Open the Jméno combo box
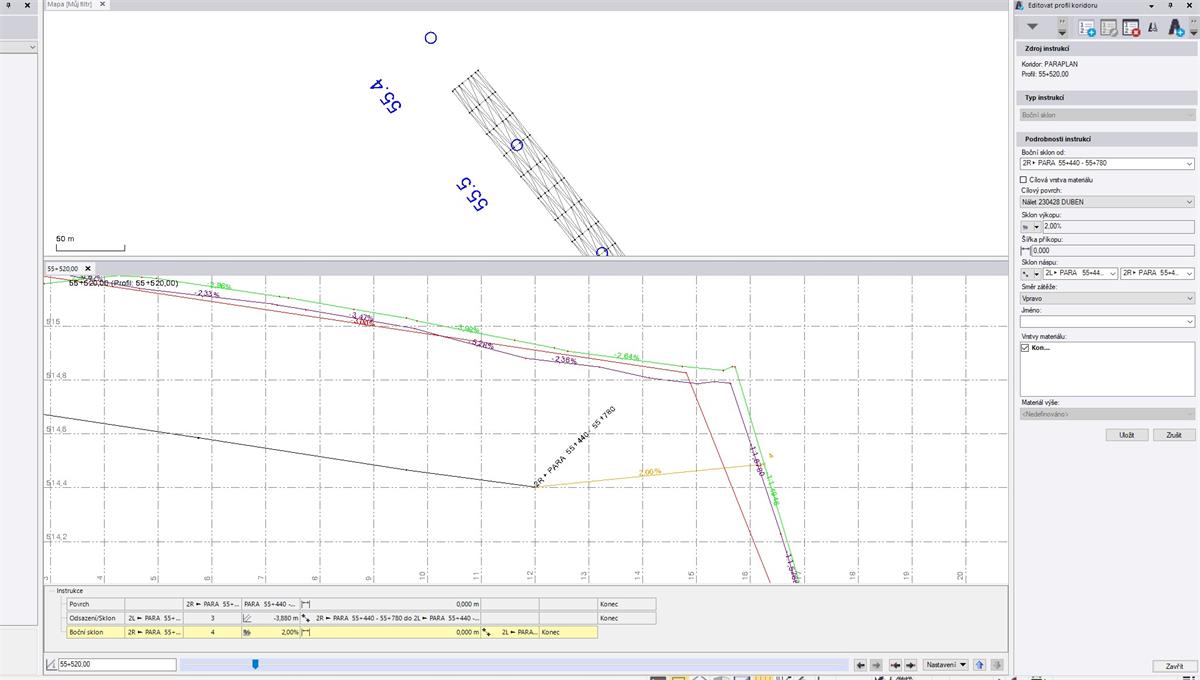The height and width of the screenshot is (680, 1200). [x=1106, y=322]
